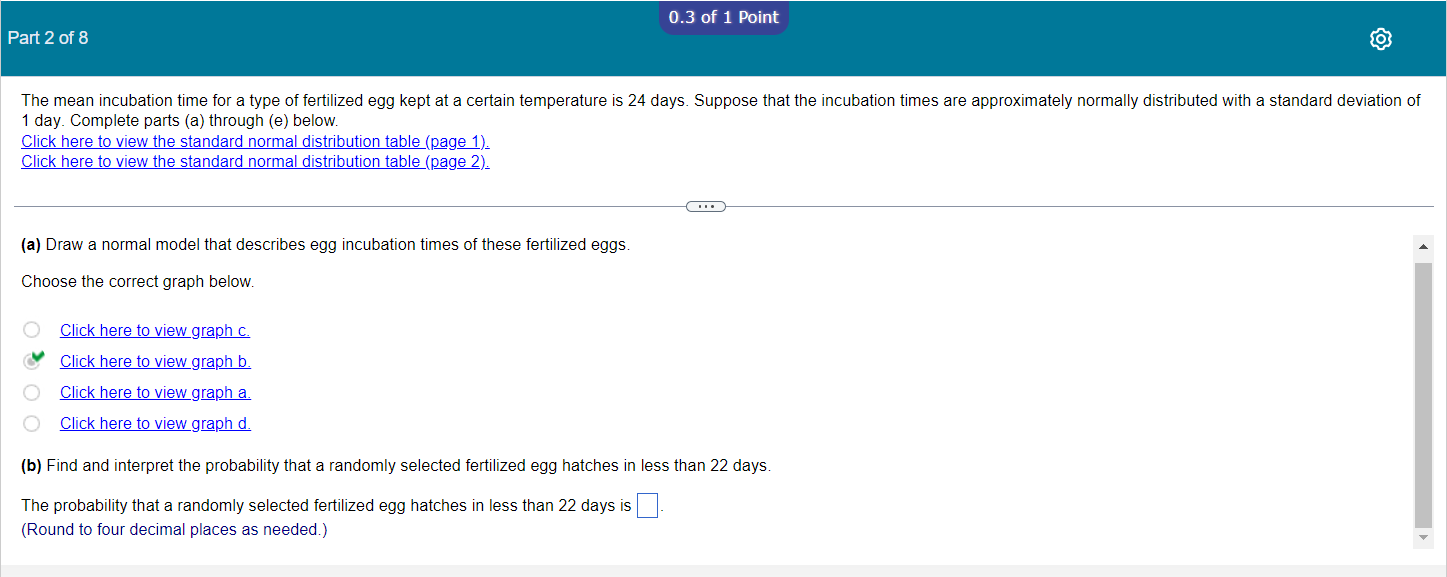
Task: View graph b via its link
Action: click(154, 361)
